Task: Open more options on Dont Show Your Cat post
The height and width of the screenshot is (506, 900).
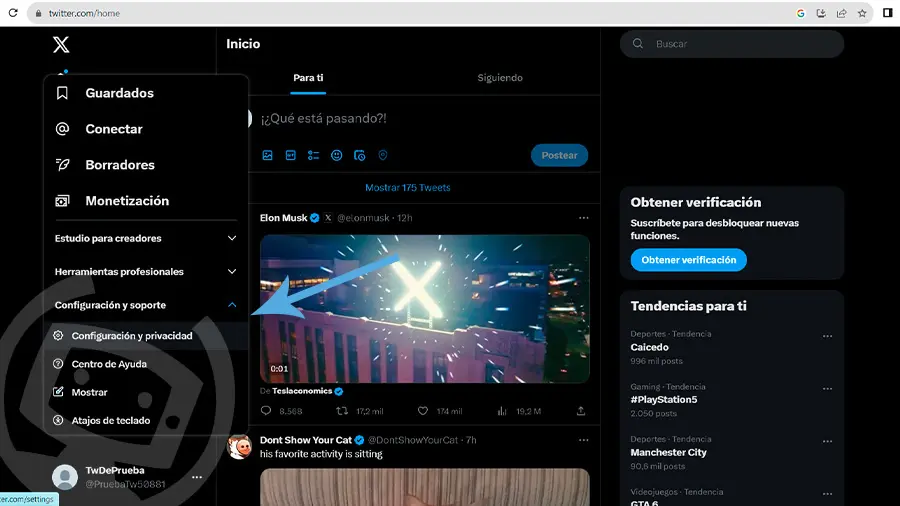Action: tap(584, 440)
